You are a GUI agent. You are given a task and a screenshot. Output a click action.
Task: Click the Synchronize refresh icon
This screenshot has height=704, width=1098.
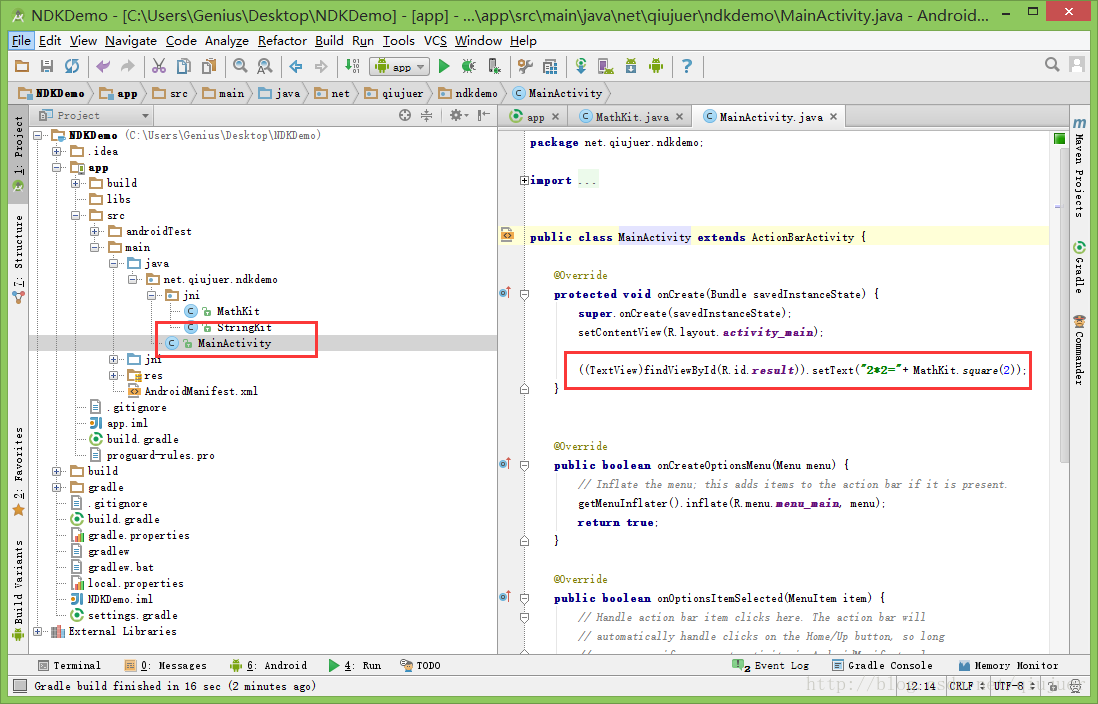(x=71, y=67)
